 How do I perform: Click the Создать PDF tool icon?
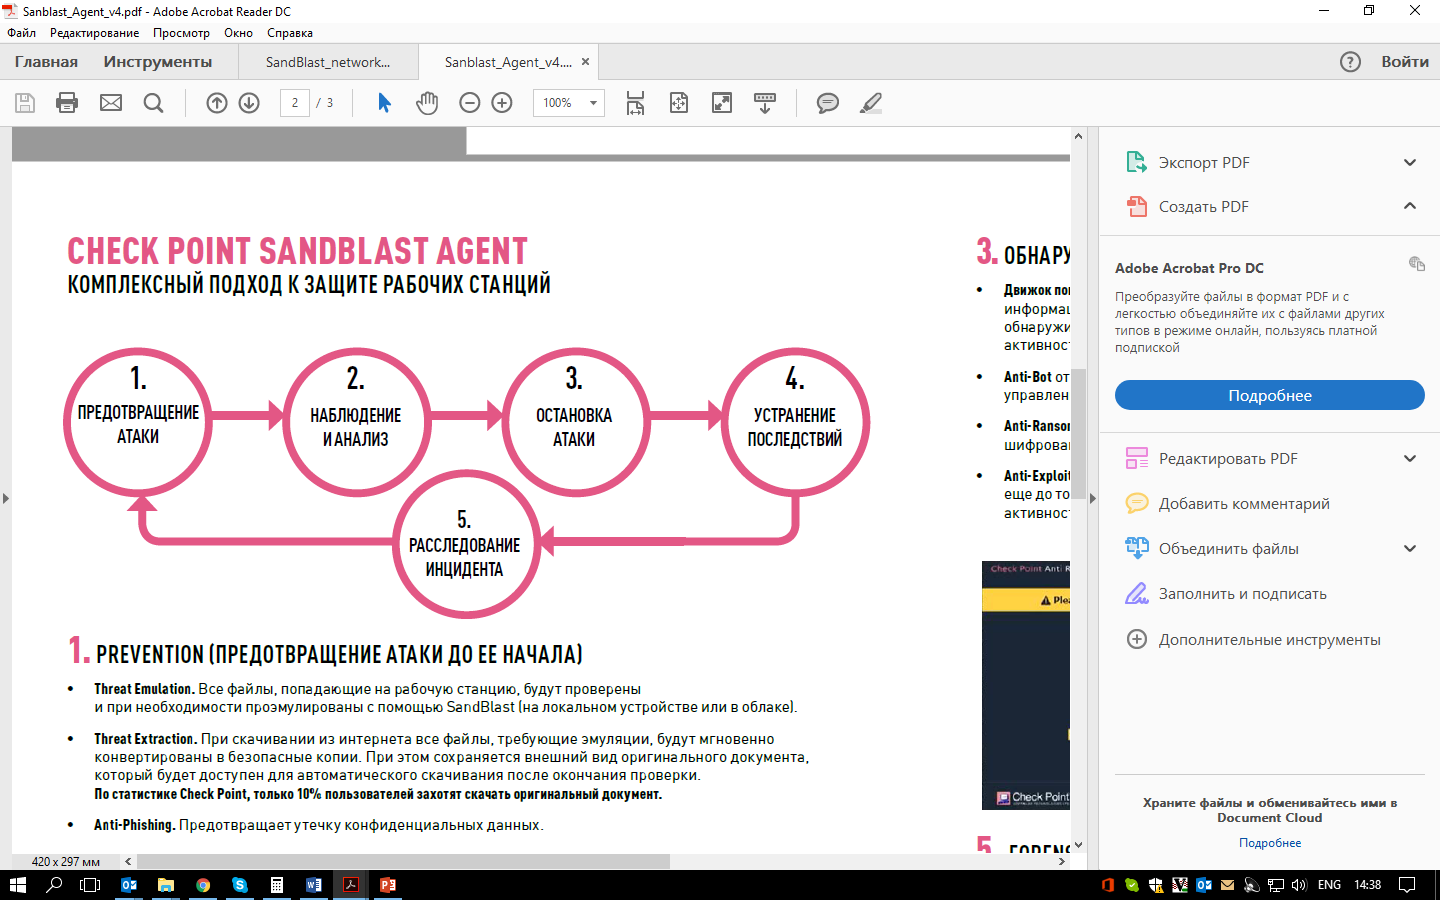1136,206
